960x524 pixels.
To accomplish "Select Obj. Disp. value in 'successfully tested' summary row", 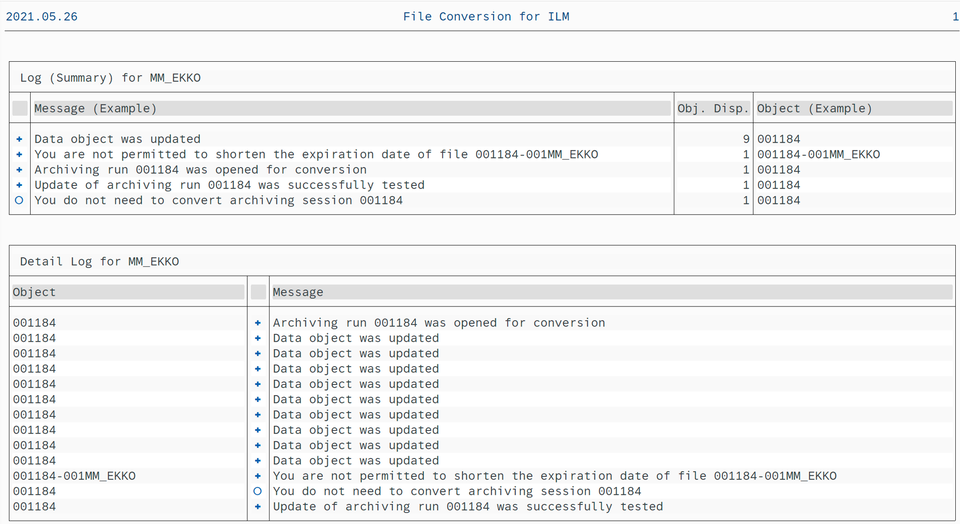I will click(746, 185).
